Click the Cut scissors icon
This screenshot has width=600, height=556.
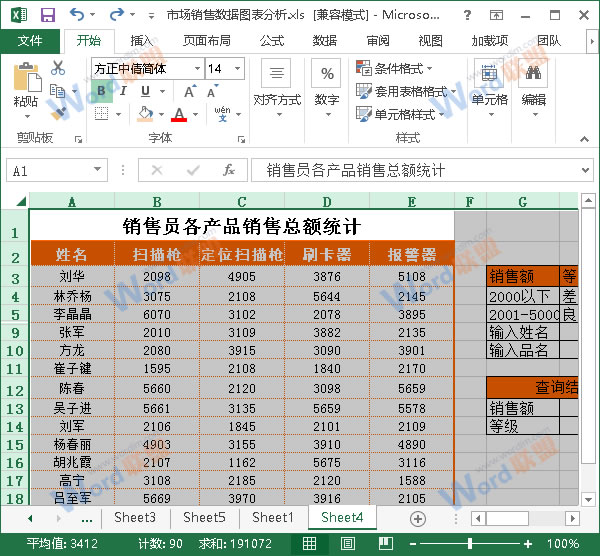point(58,68)
